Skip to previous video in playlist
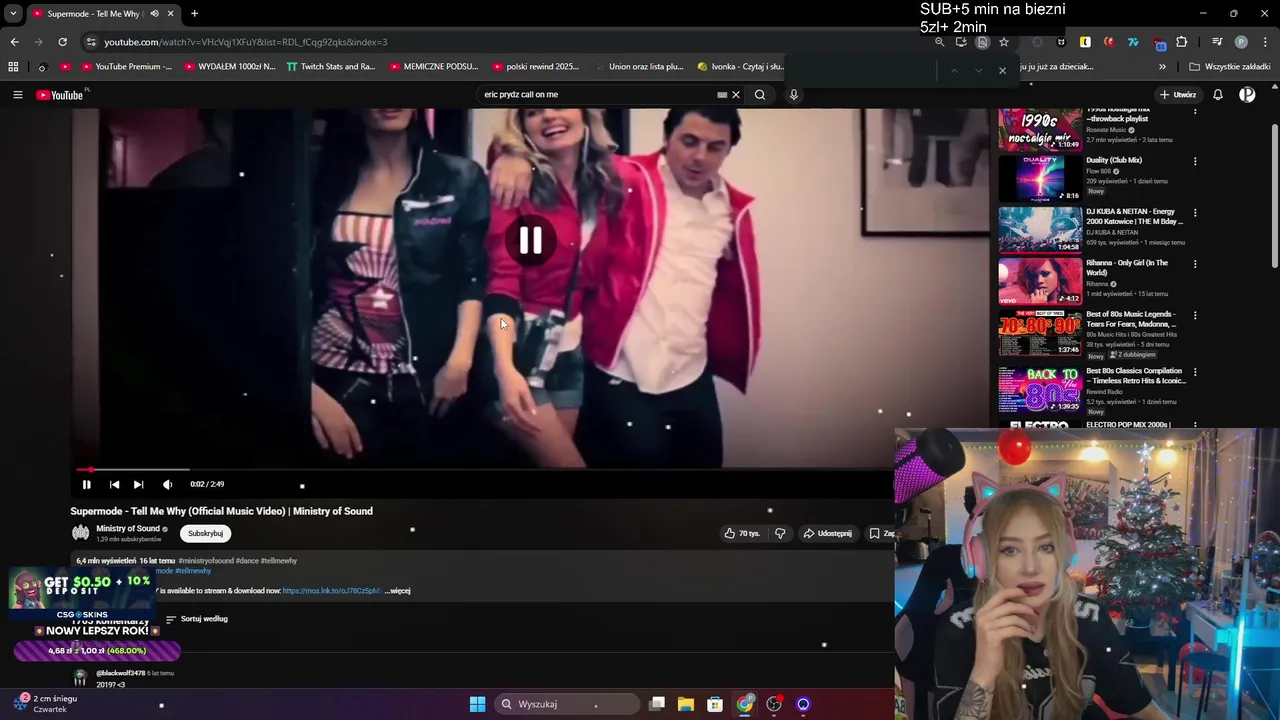The height and width of the screenshot is (720, 1280). (114, 484)
